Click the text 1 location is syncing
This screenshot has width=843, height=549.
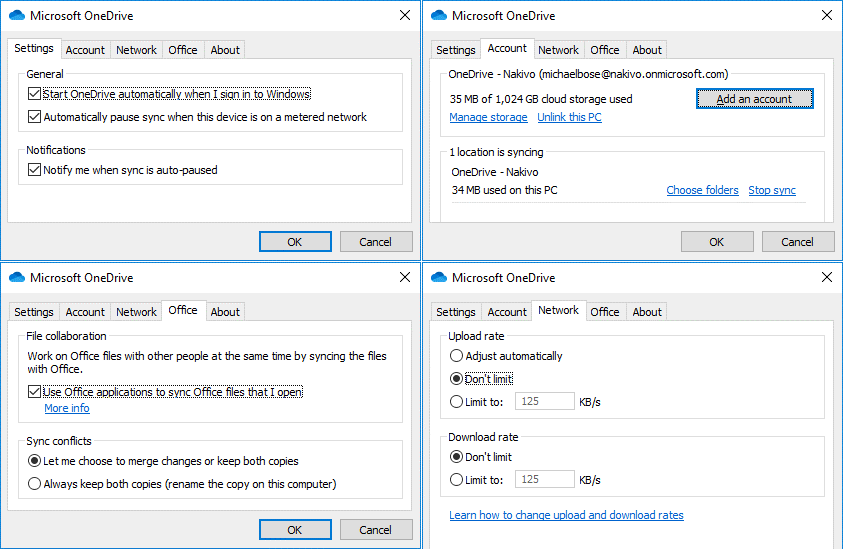point(496,152)
